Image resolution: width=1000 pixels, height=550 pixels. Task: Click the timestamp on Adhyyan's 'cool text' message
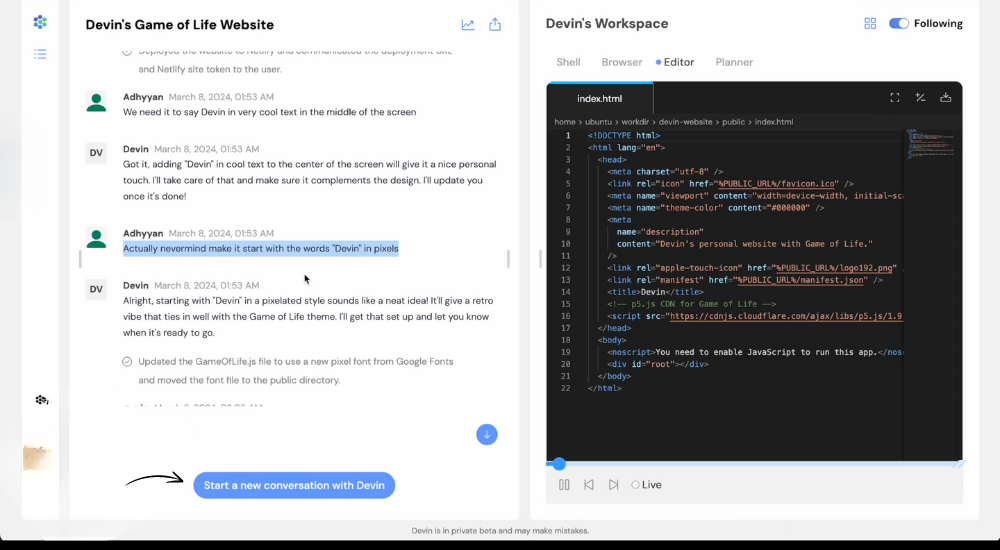(x=221, y=97)
